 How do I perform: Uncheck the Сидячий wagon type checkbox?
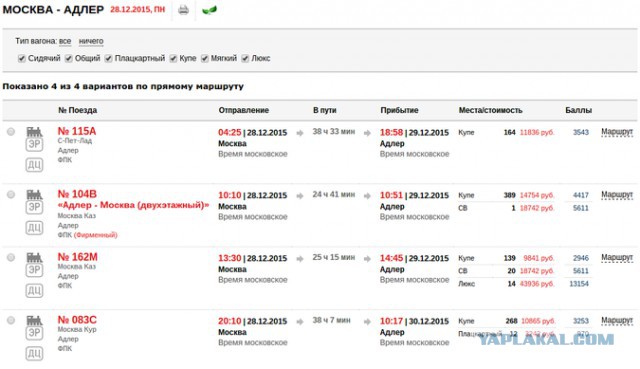(22, 58)
